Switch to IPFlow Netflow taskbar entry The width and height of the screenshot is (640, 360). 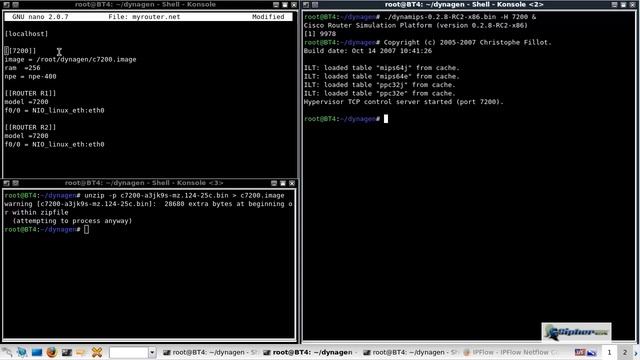(x=510, y=352)
